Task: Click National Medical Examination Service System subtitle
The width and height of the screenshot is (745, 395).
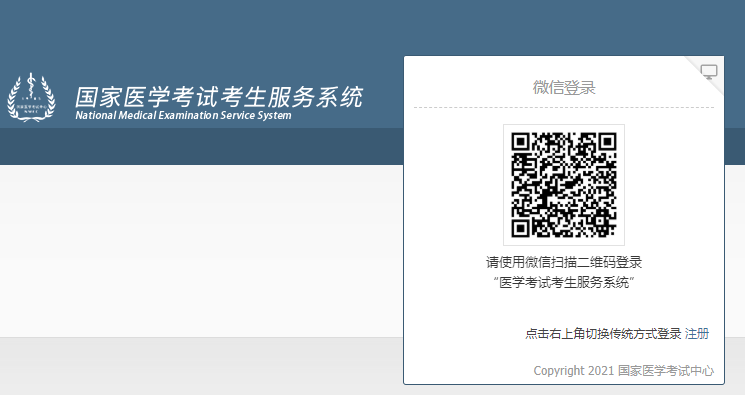Action: [x=183, y=116]
